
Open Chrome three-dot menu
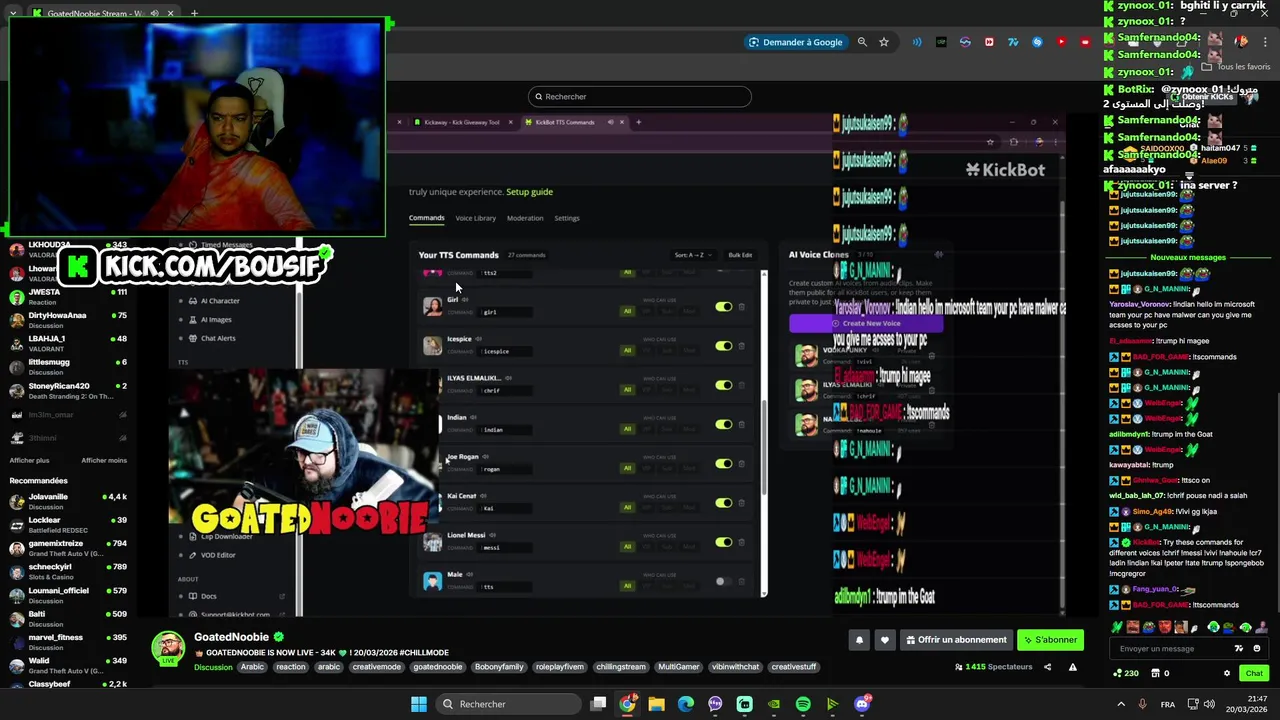[x=1266, y=42]
